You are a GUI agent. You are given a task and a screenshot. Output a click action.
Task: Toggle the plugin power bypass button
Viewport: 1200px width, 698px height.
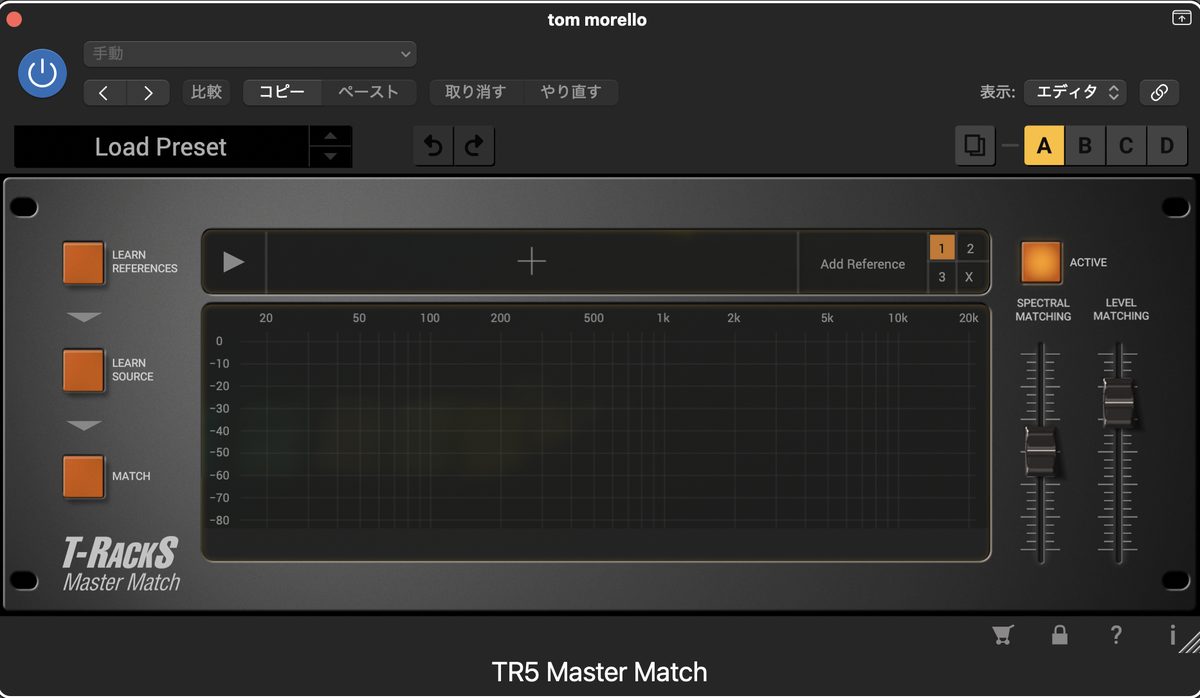point(43,73)
